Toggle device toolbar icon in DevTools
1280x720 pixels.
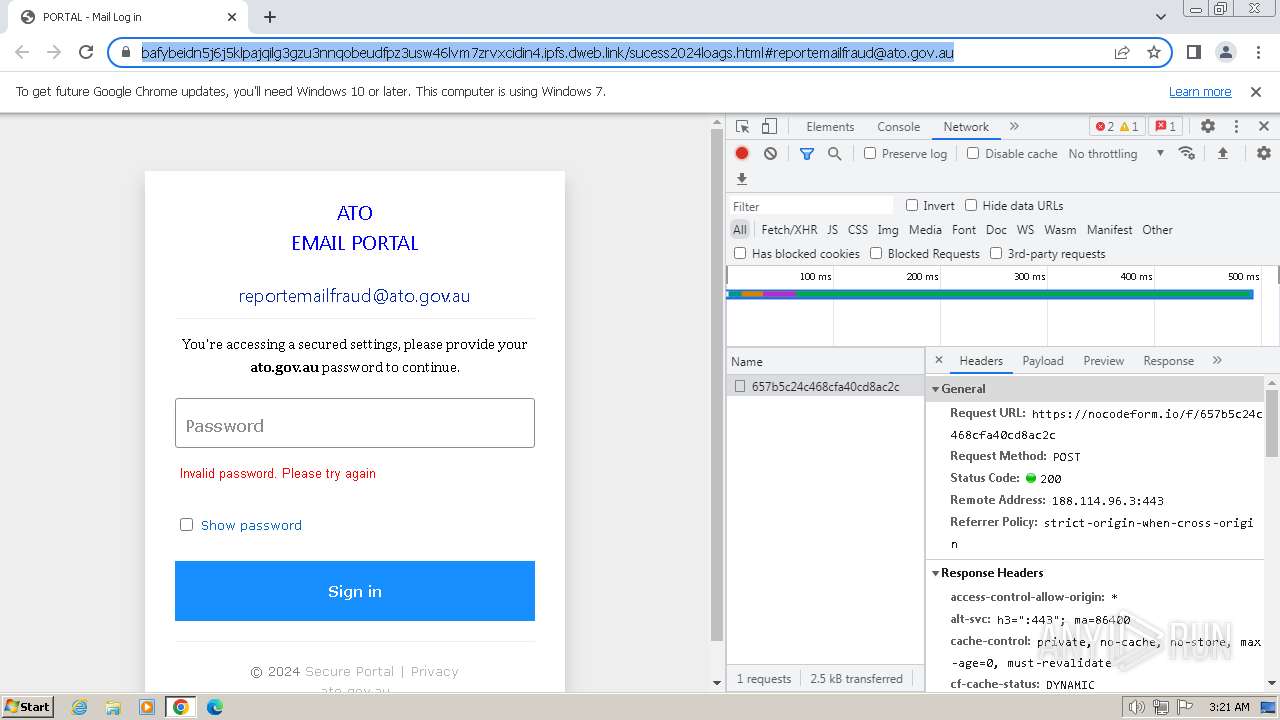pos(769,127)
